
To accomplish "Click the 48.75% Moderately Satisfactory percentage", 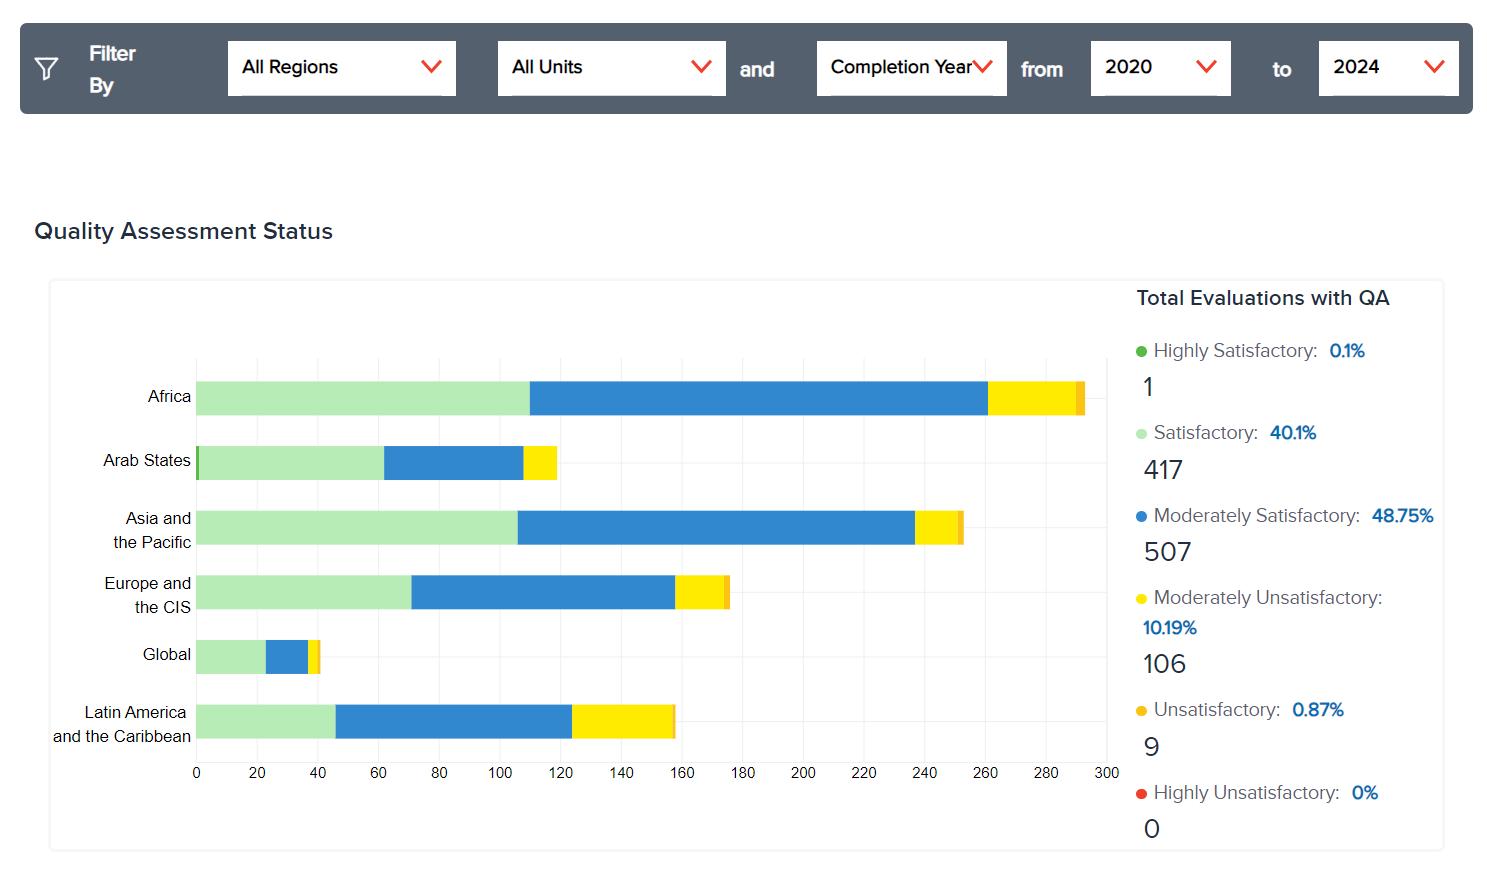I will [x=1402, y=516].
